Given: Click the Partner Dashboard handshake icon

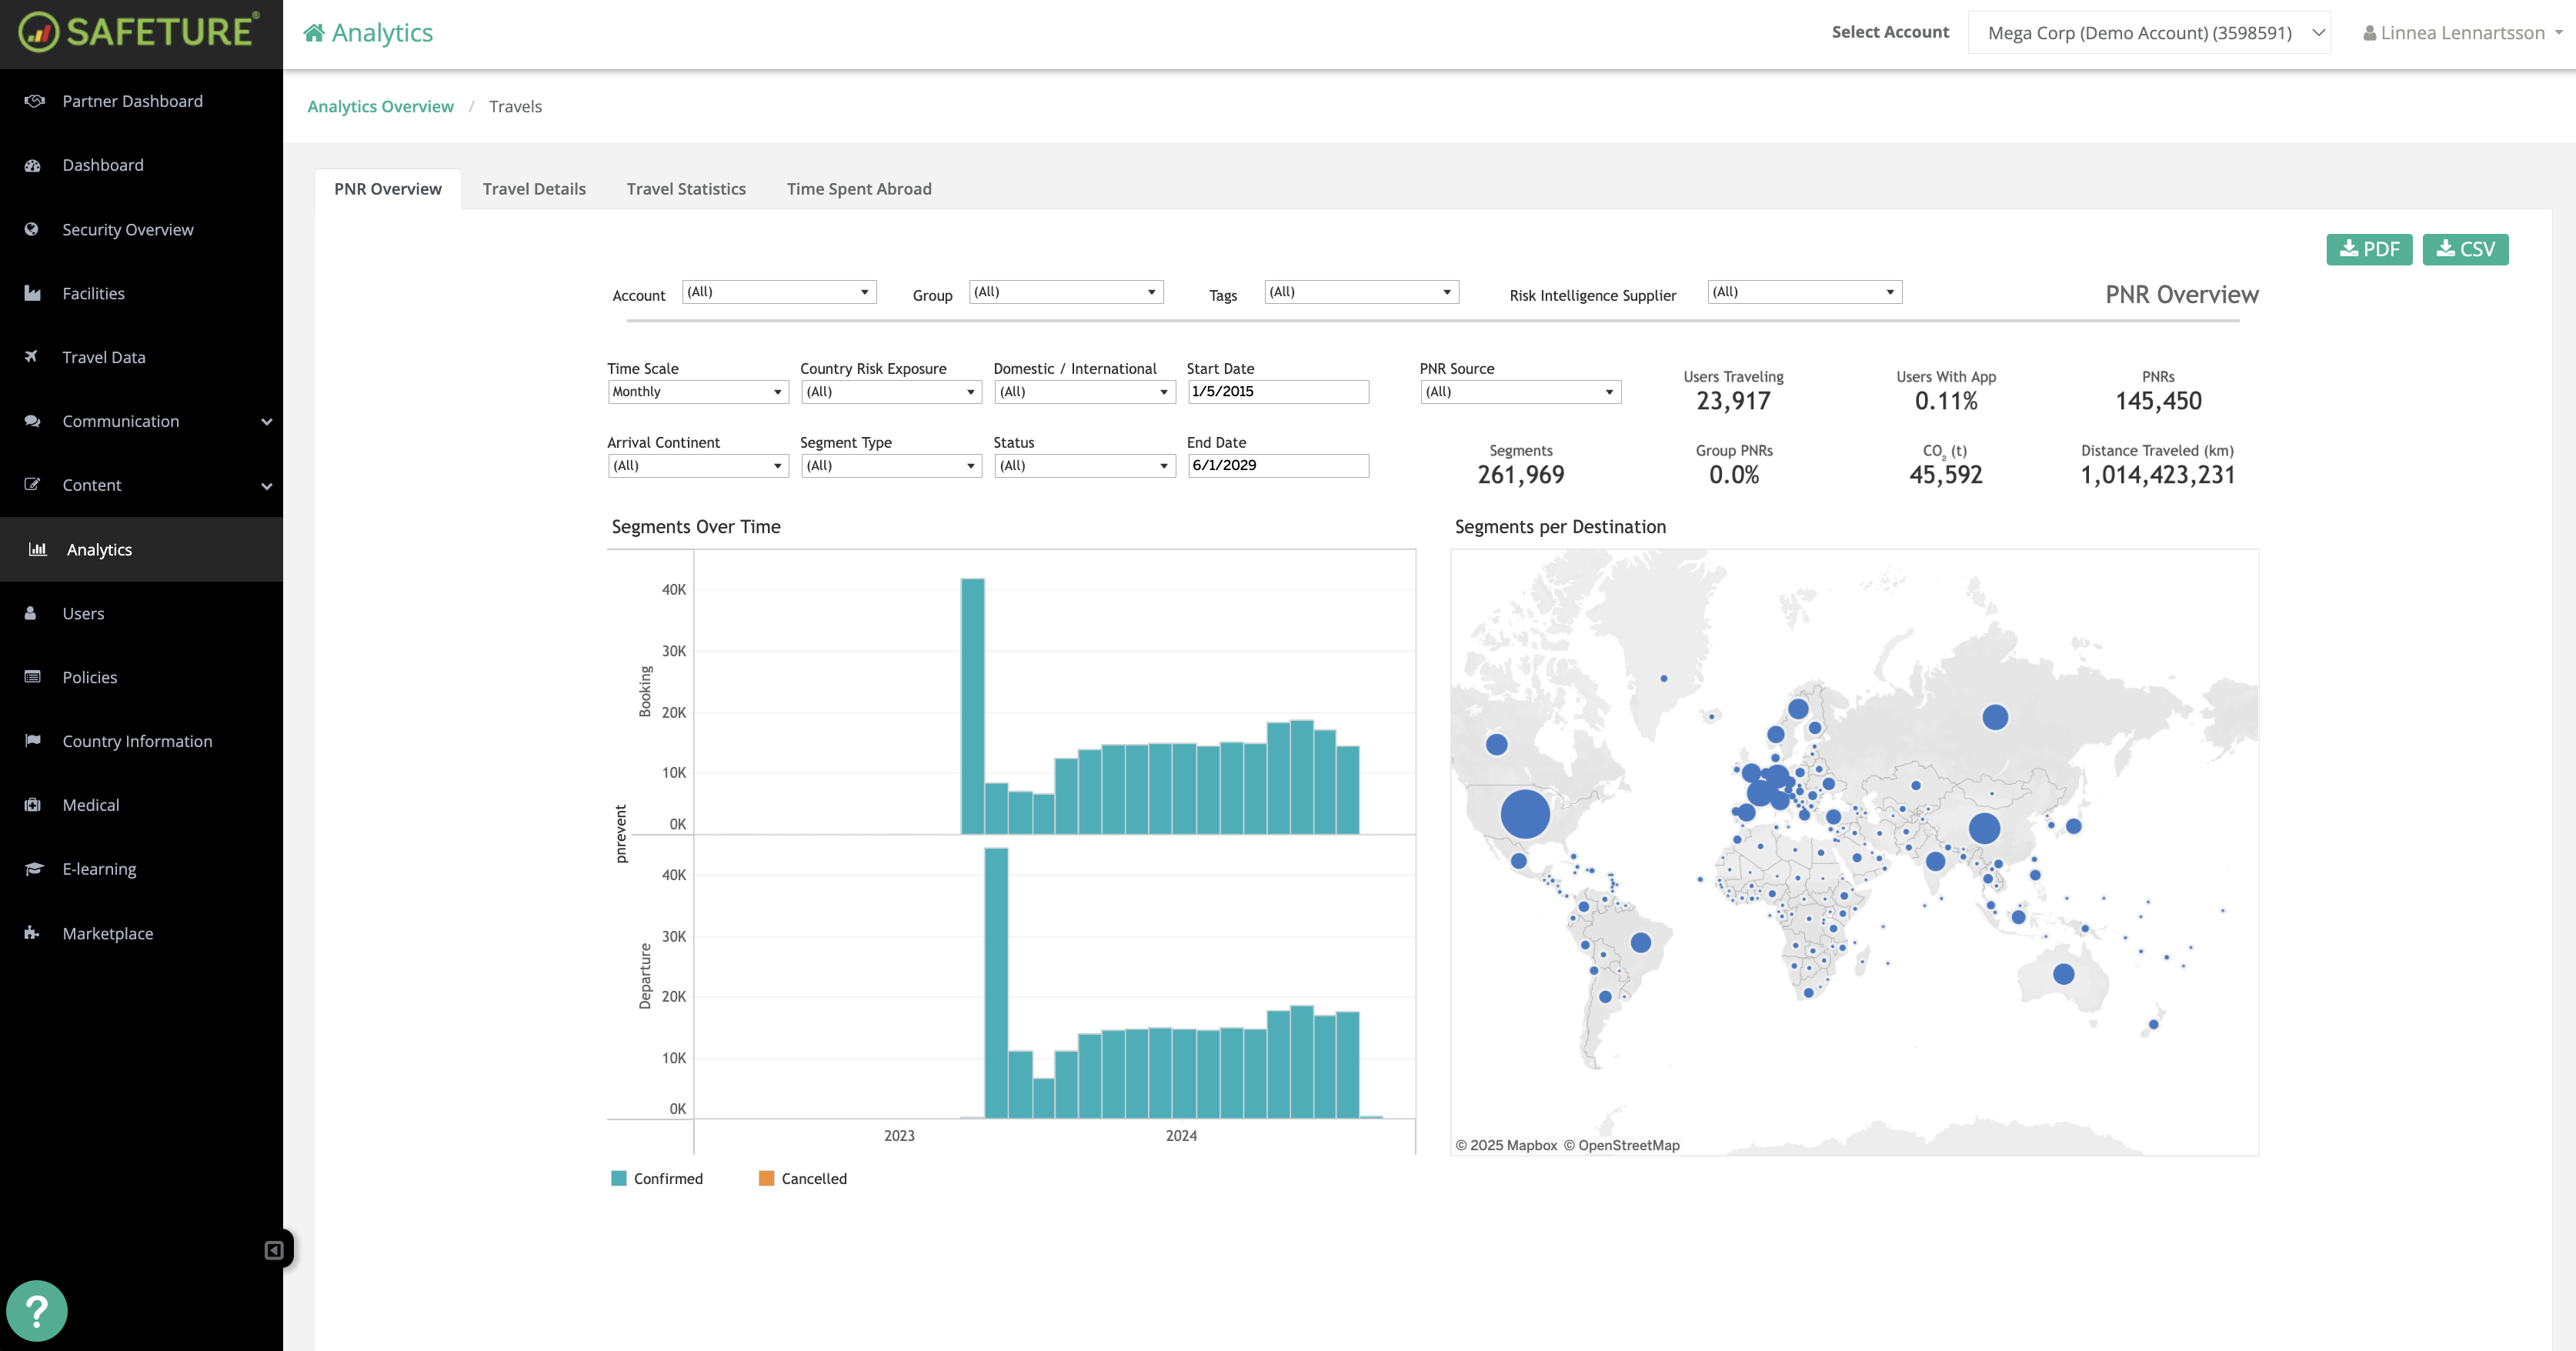Looking at the screenshot, I should [x=34, y=101].
